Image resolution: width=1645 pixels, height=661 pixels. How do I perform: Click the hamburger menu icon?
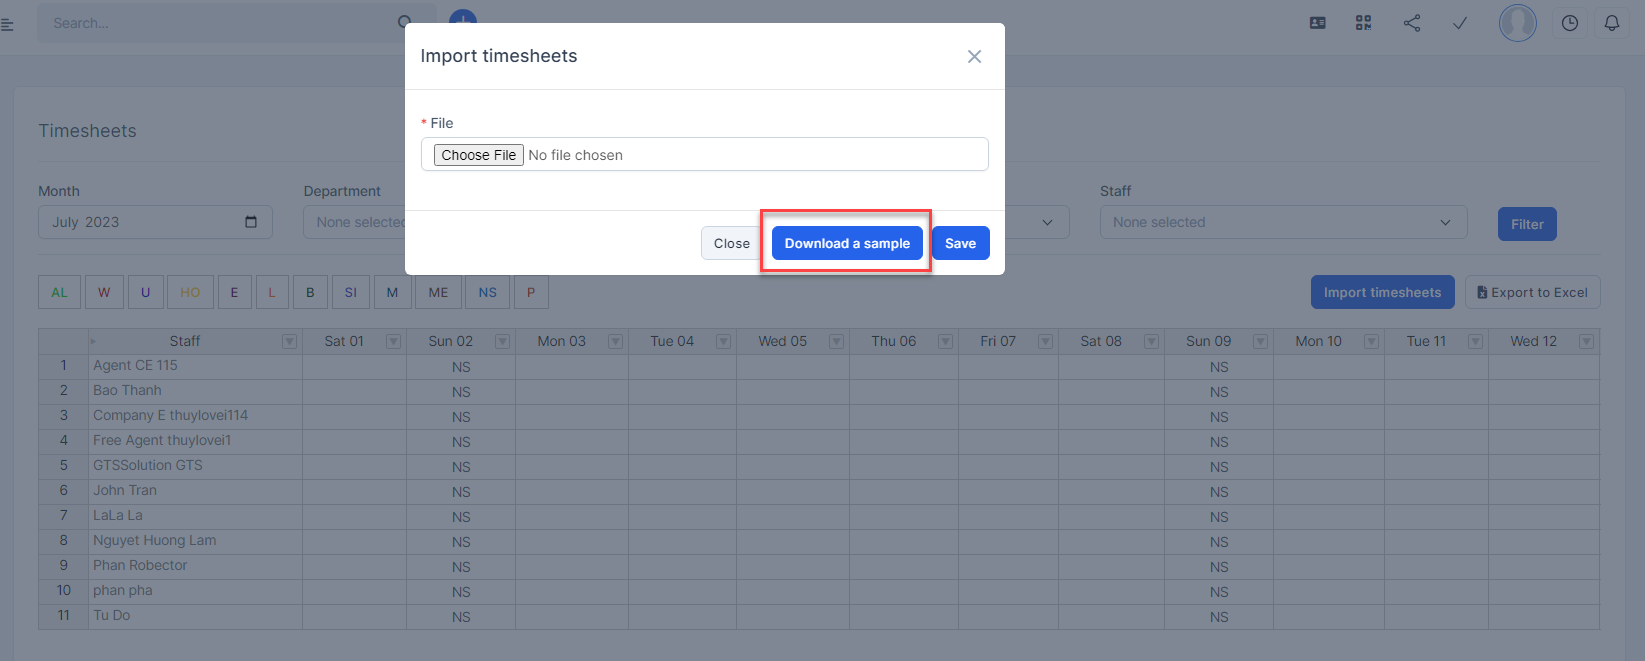point(8,24)
